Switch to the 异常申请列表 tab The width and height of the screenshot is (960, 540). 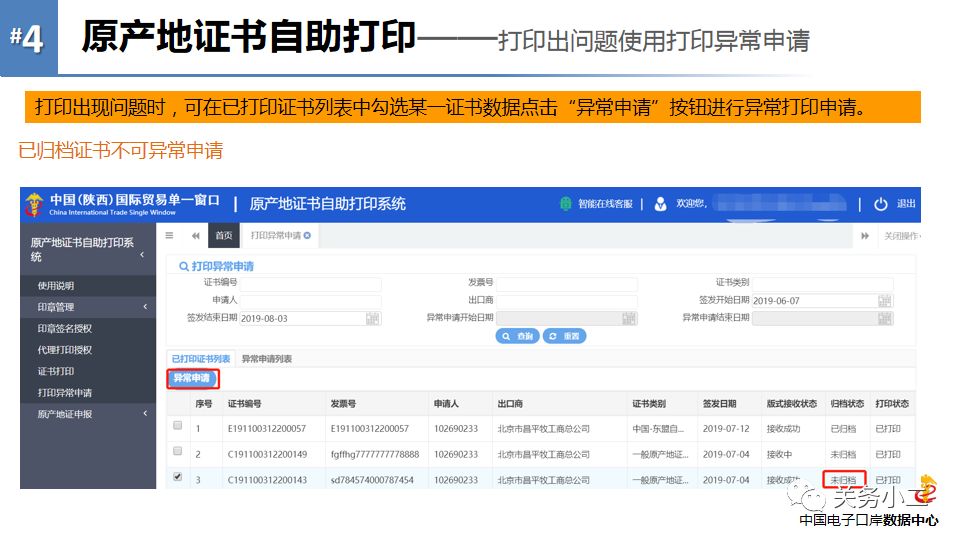click(267, 359)
